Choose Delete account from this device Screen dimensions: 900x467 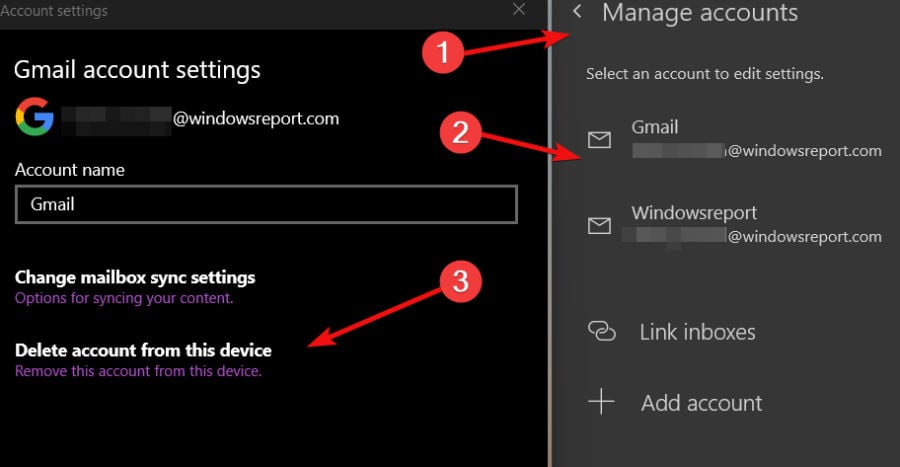143,350
